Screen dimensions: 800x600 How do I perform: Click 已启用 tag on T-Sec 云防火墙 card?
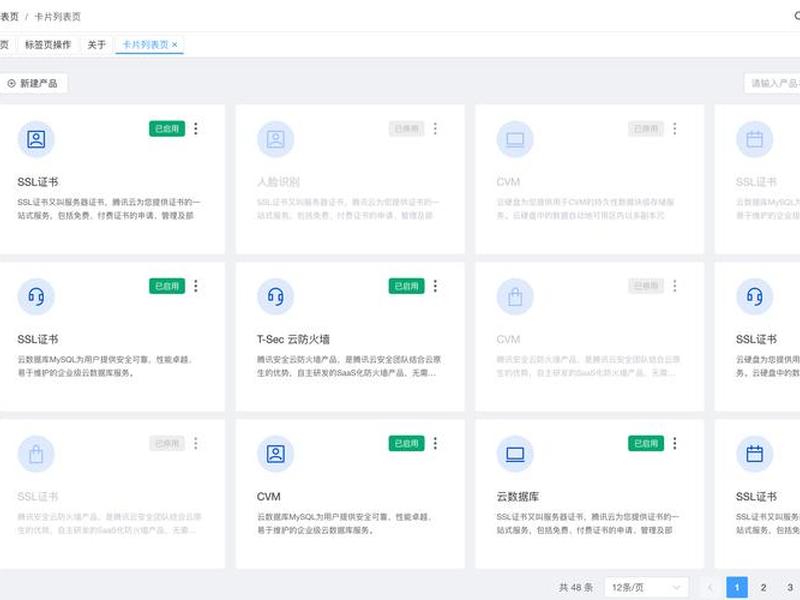tap(407, 286)
